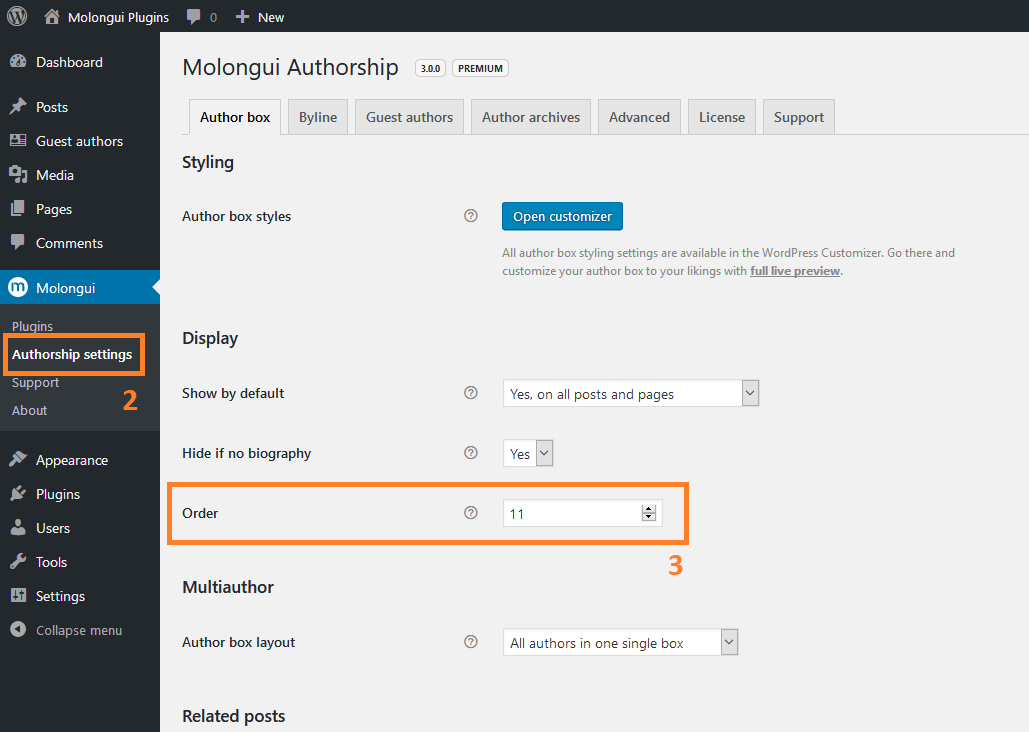Click the Users person icon
The height and width of the screenshot is (732, 1029).
18,528
